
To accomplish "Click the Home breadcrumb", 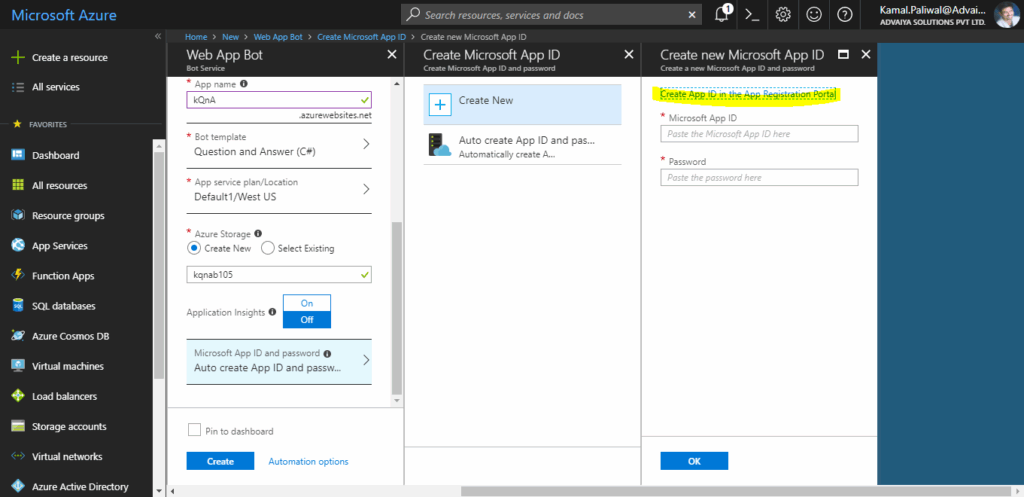I will 196,37.
